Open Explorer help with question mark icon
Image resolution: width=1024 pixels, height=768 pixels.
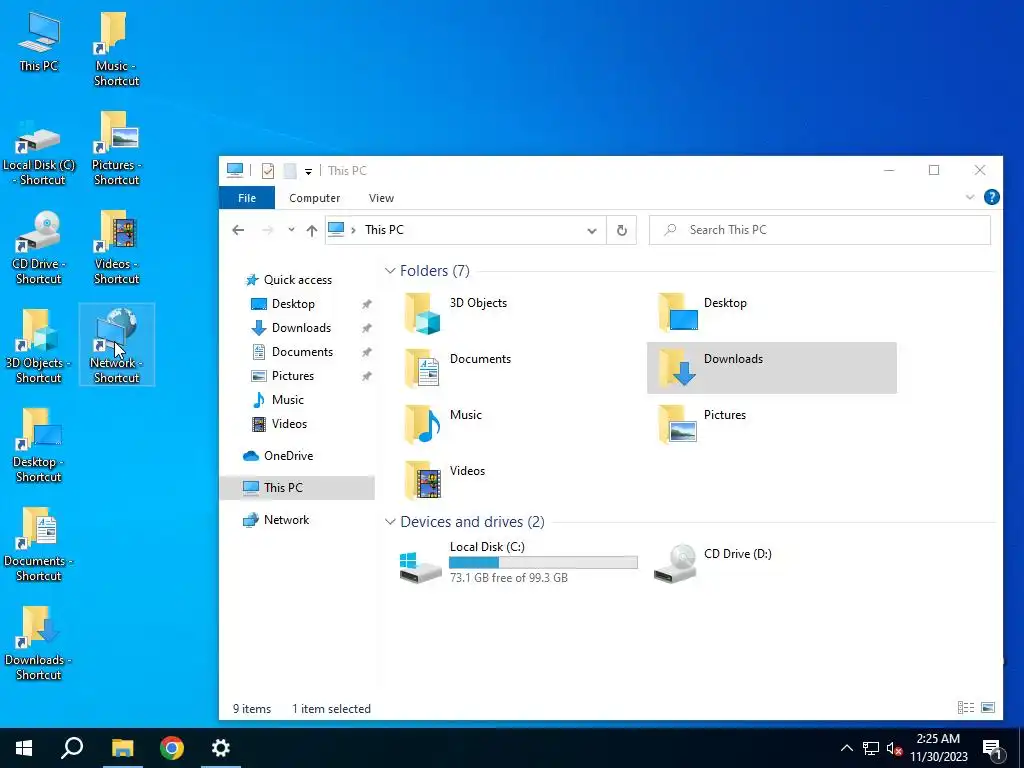(991, 197)
